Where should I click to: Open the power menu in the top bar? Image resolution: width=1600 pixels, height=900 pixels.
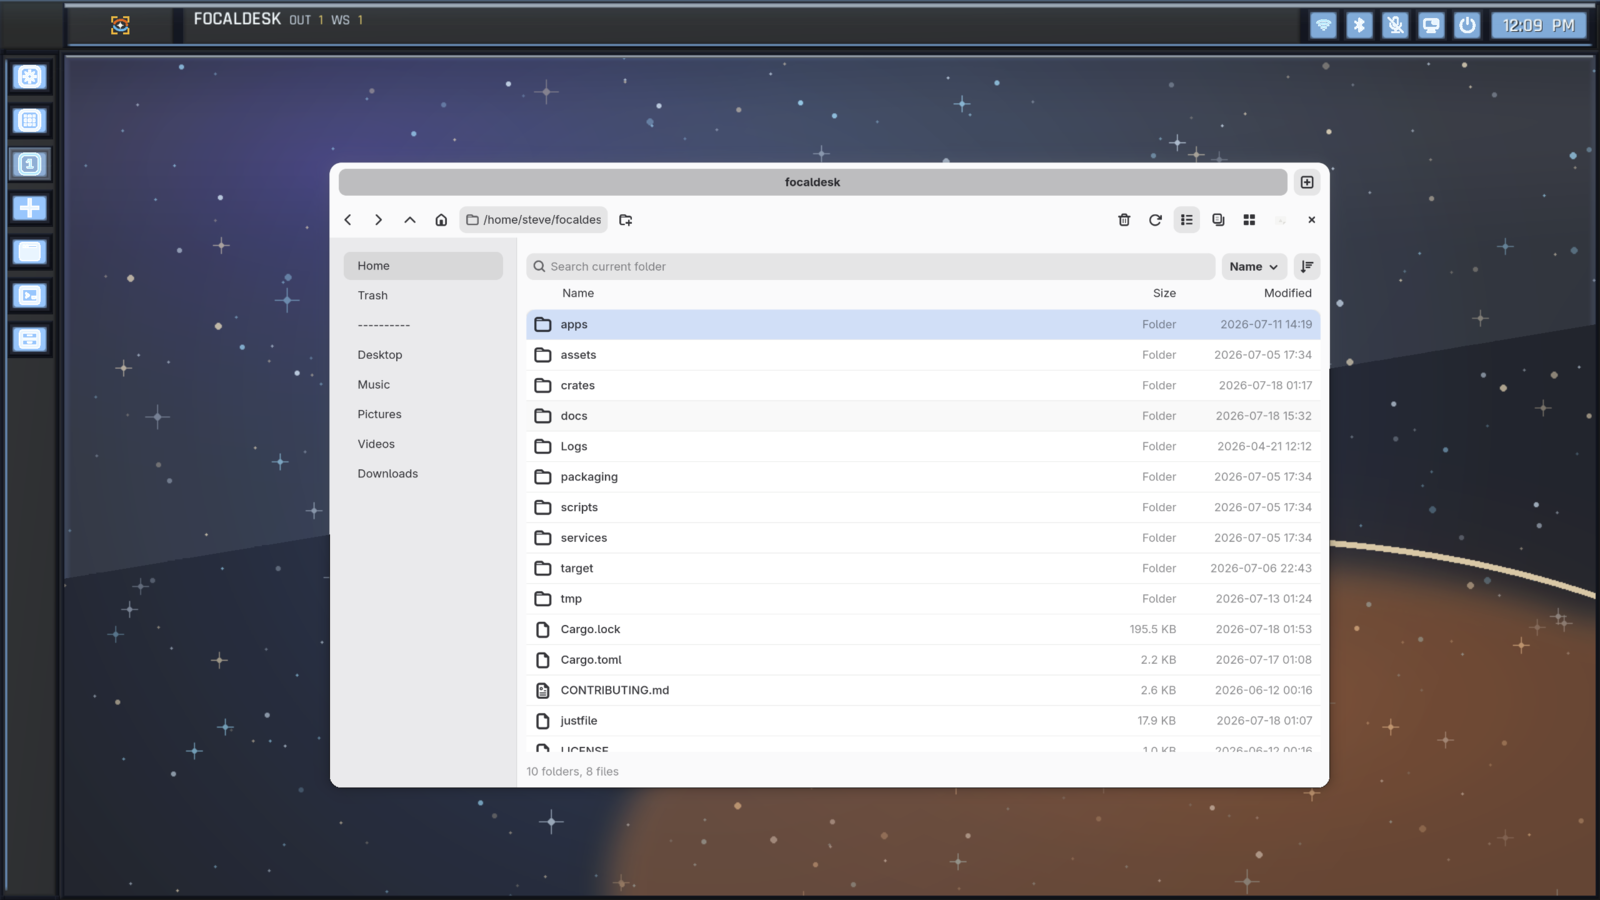[x=1467, y=25]
